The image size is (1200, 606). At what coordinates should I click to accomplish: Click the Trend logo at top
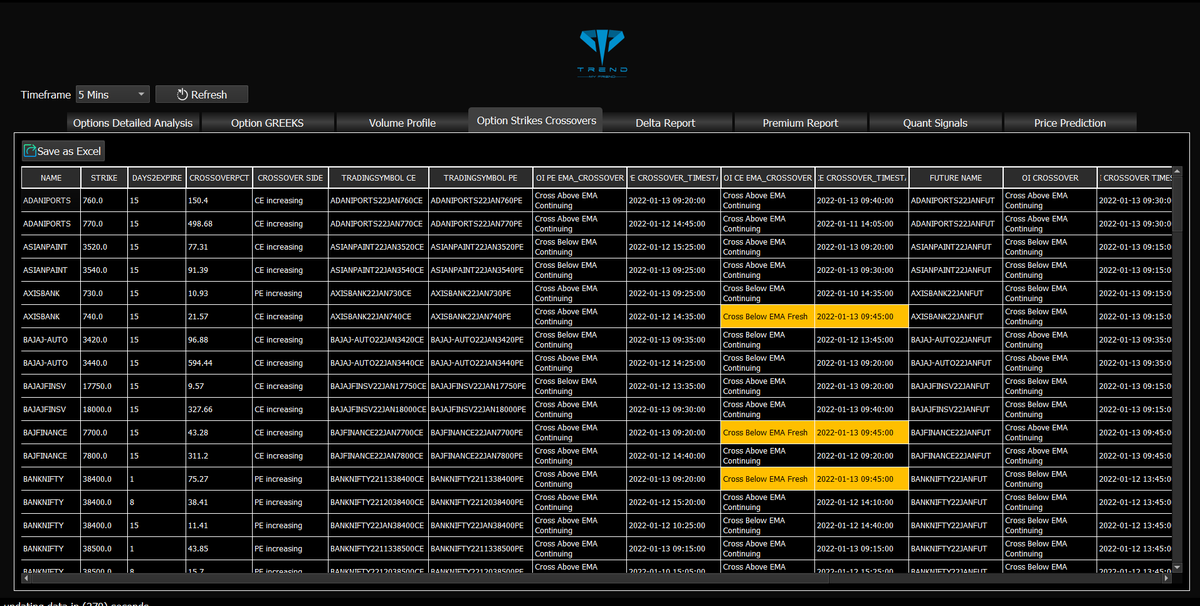pyautogui.click(x=602, y=53)
